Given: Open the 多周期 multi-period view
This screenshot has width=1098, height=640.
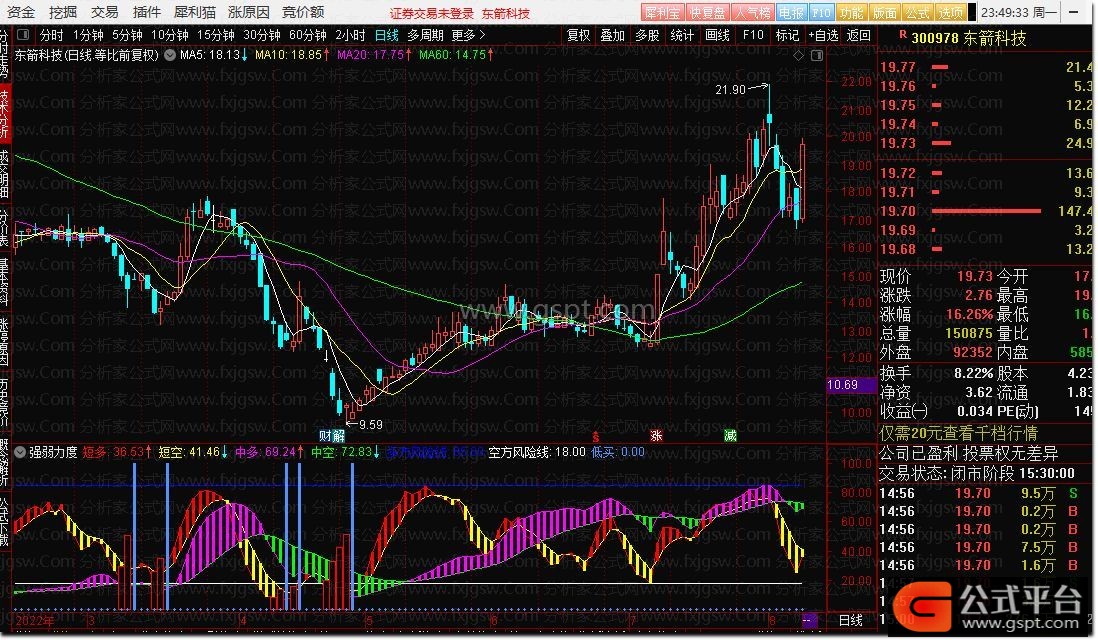Looking at the screenshot, I should click(x=425, y=35).
